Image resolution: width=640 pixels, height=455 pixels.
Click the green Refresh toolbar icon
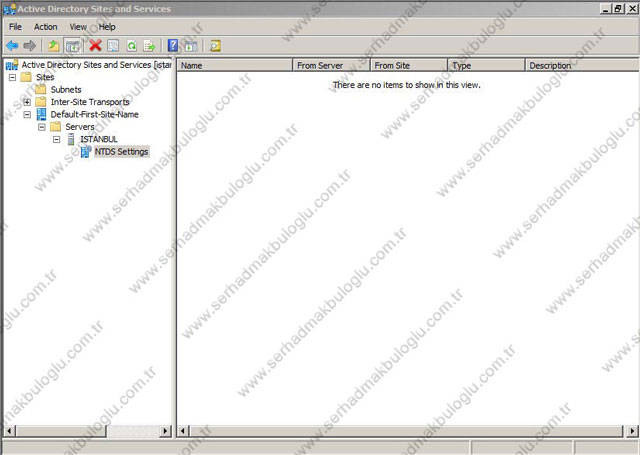131,46
